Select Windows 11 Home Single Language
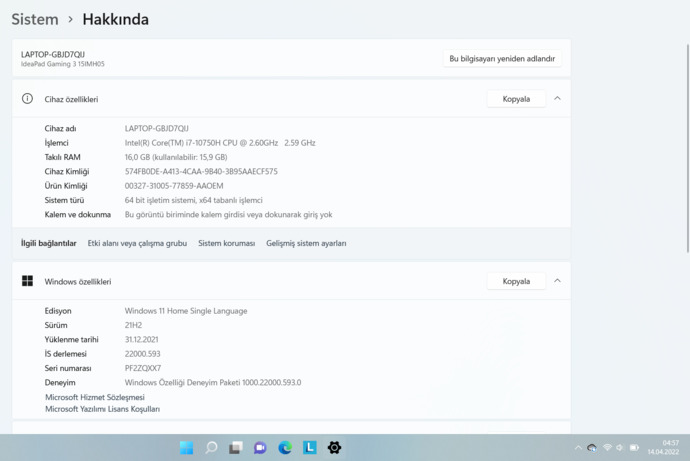 (186, 311)
